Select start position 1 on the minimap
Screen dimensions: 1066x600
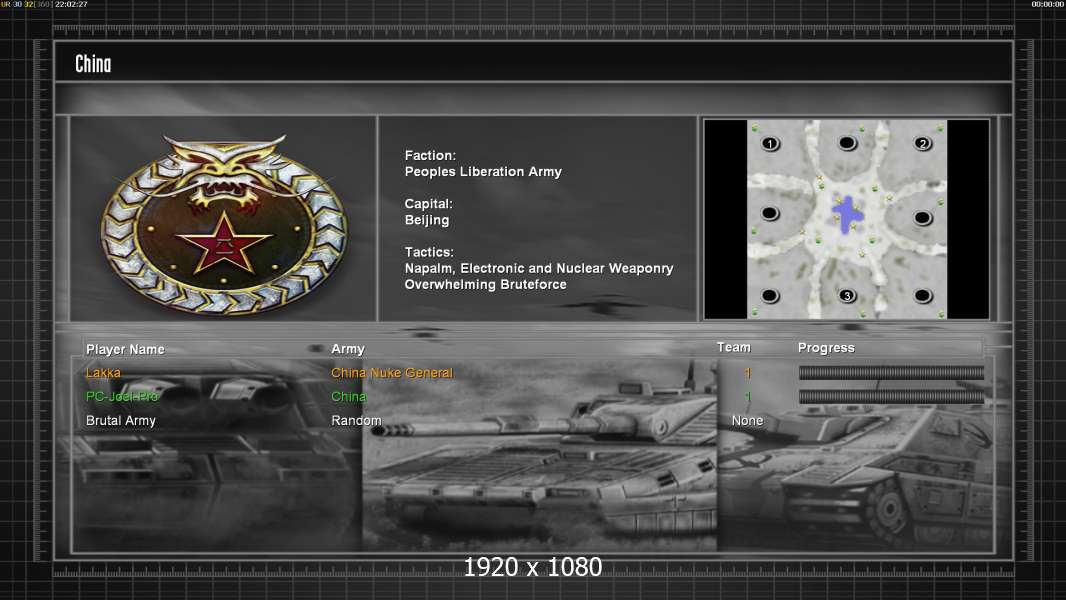click(770, 143)
